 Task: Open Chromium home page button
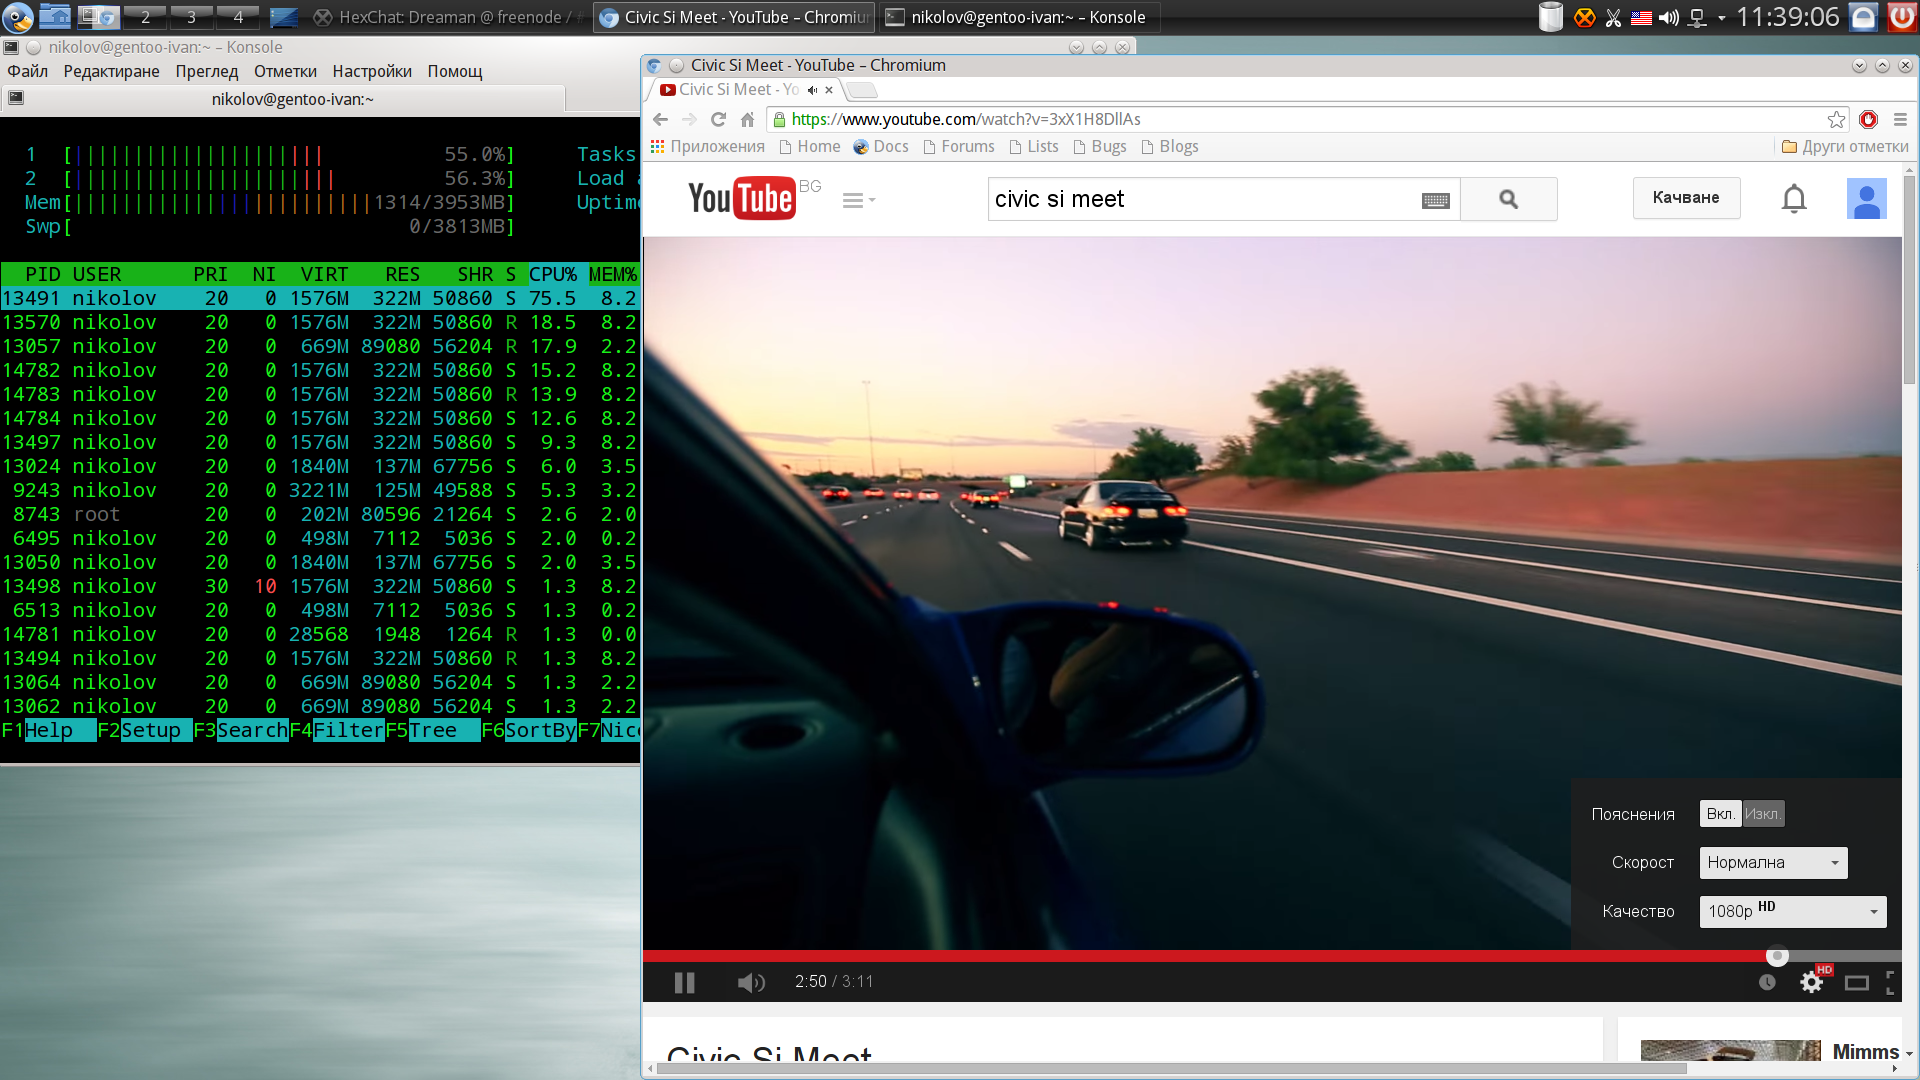click(x=747, y=119)
